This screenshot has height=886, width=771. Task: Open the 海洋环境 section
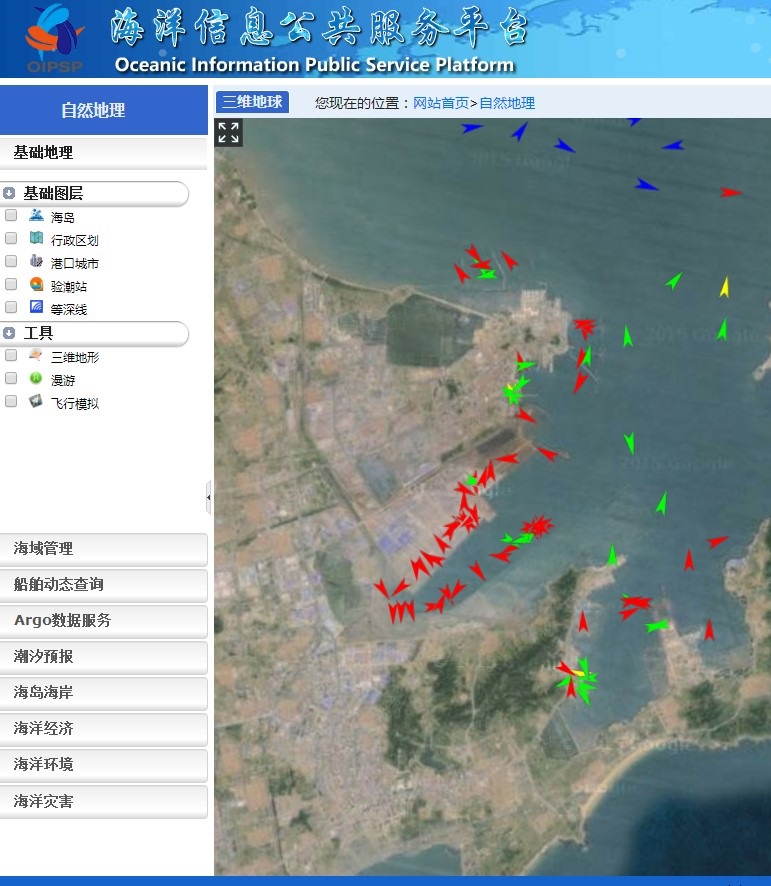coord(103,765)
